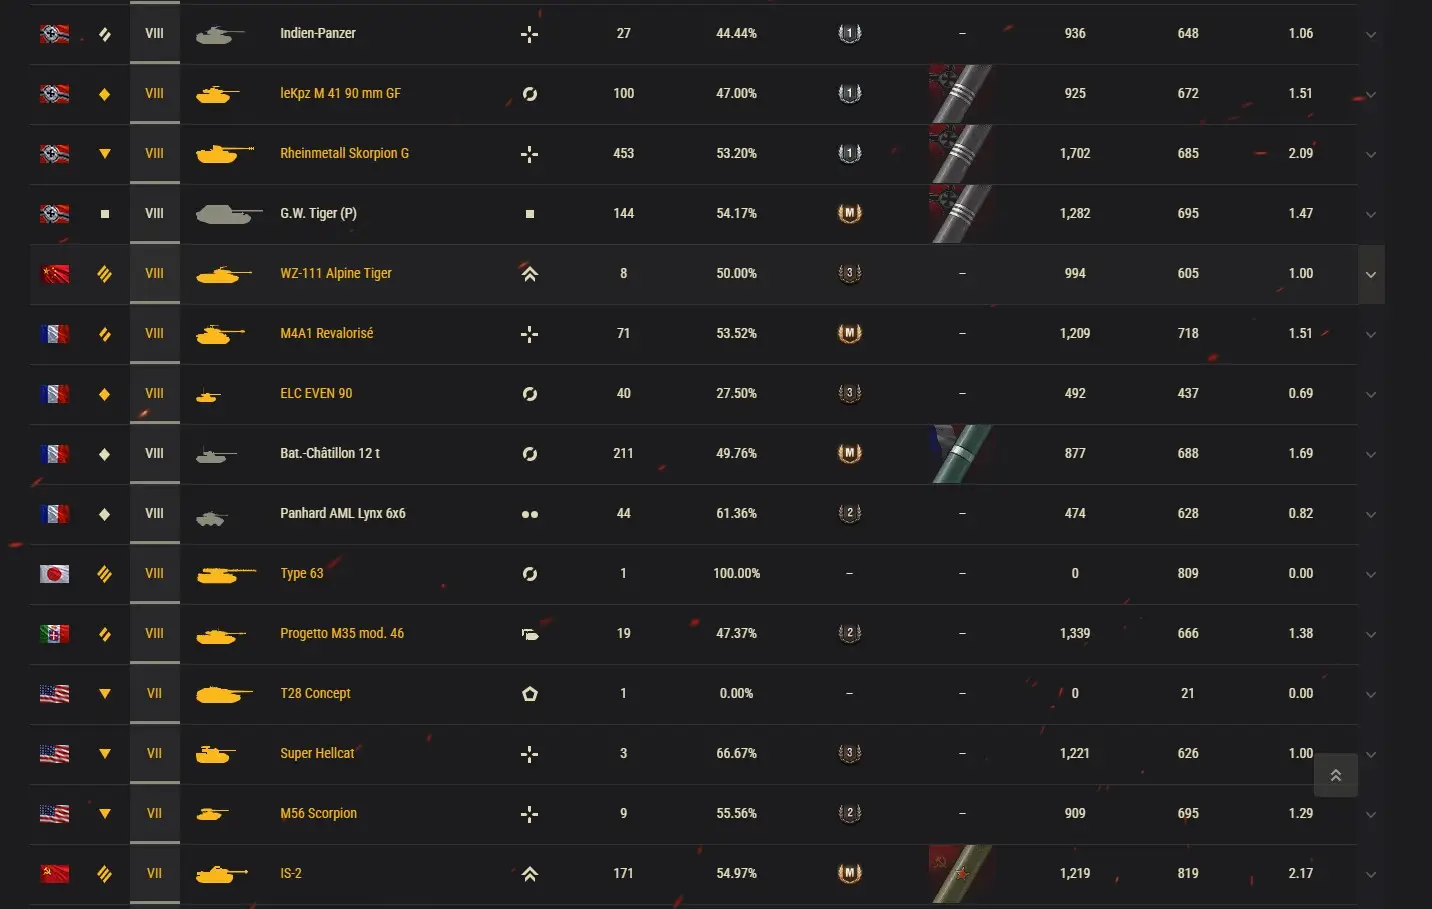Expand the Bat.-Châtillon 12 t row chevron
The width and height of the screenshot is (1432, 909).
[1371, 454]
